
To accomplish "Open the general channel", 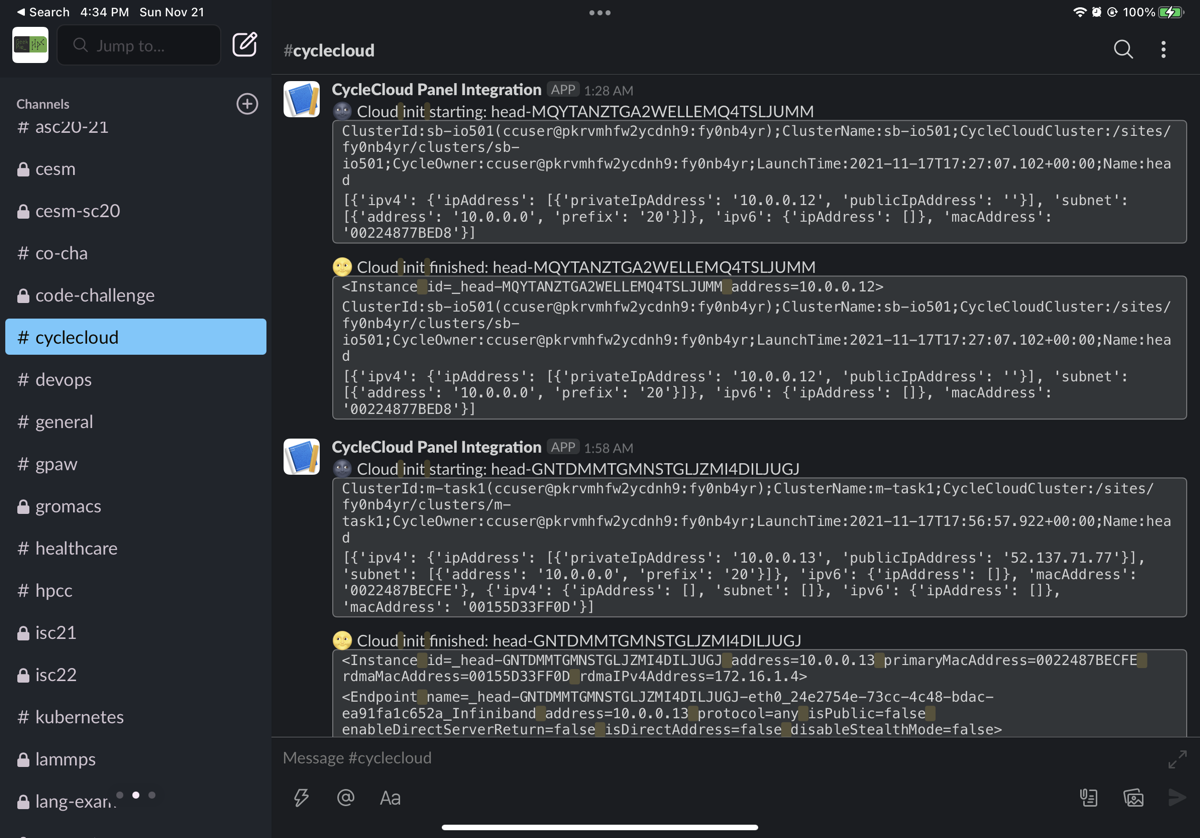I will (136, 422).
